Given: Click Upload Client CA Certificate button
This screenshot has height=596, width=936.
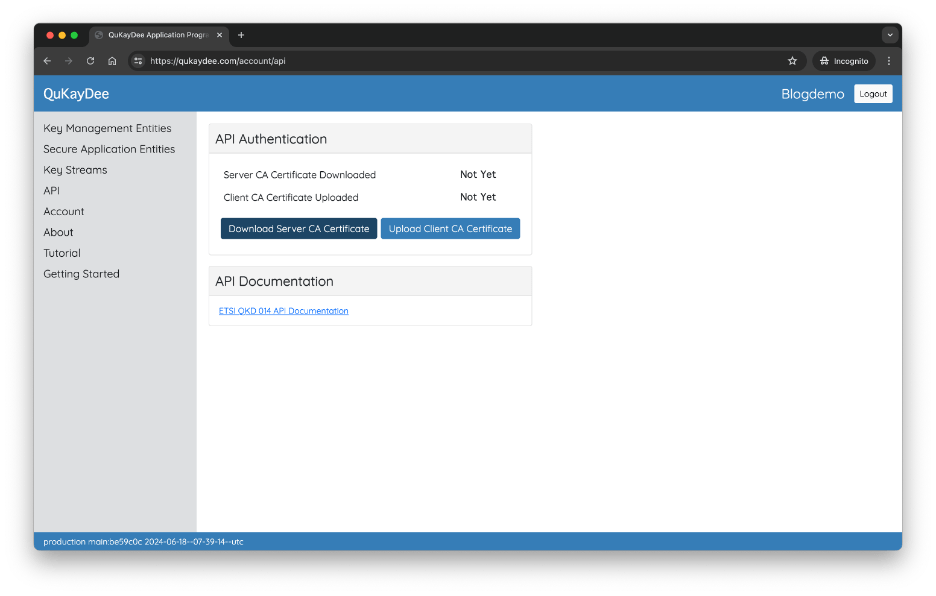Looking at the screenshot, I should (450, 229).
